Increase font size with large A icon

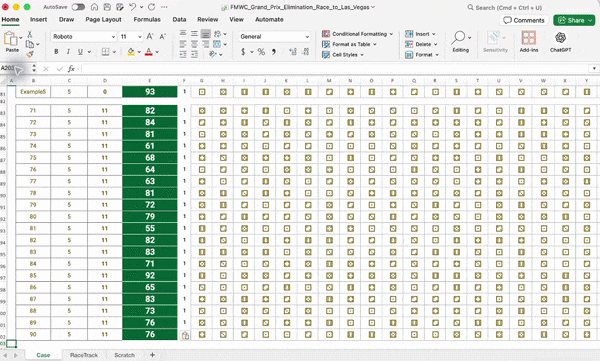[150, 36]
